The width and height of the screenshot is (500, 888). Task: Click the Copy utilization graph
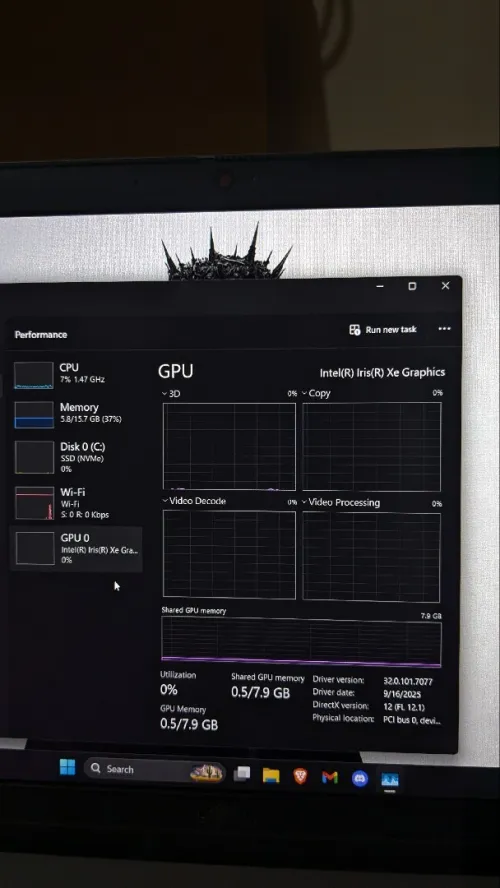click(371, 446)
